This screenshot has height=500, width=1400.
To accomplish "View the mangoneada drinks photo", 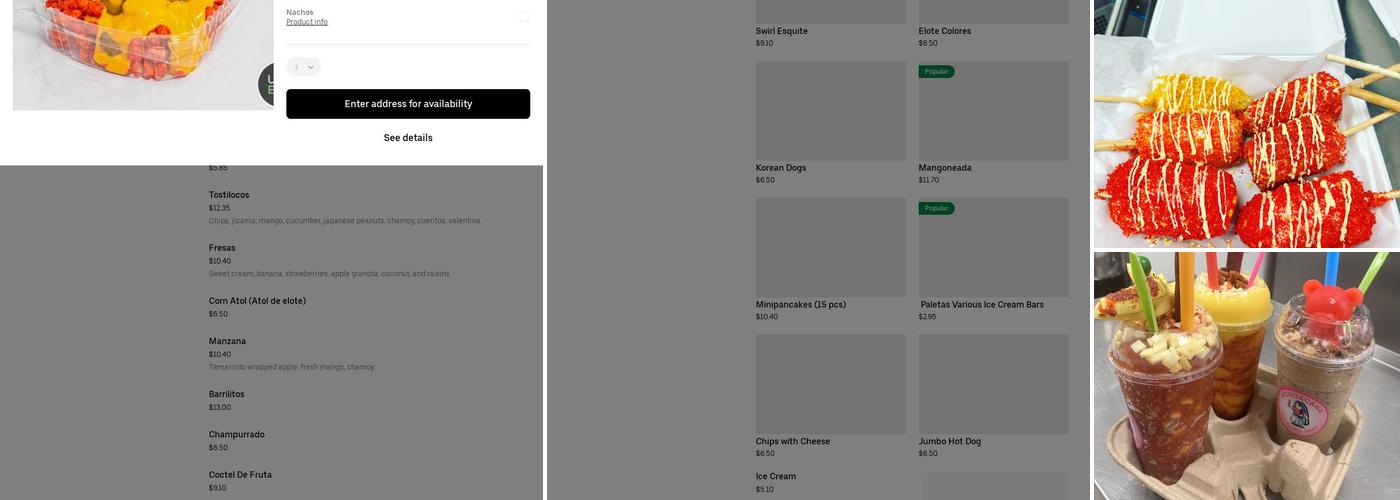I will (x=1246, y=376).
